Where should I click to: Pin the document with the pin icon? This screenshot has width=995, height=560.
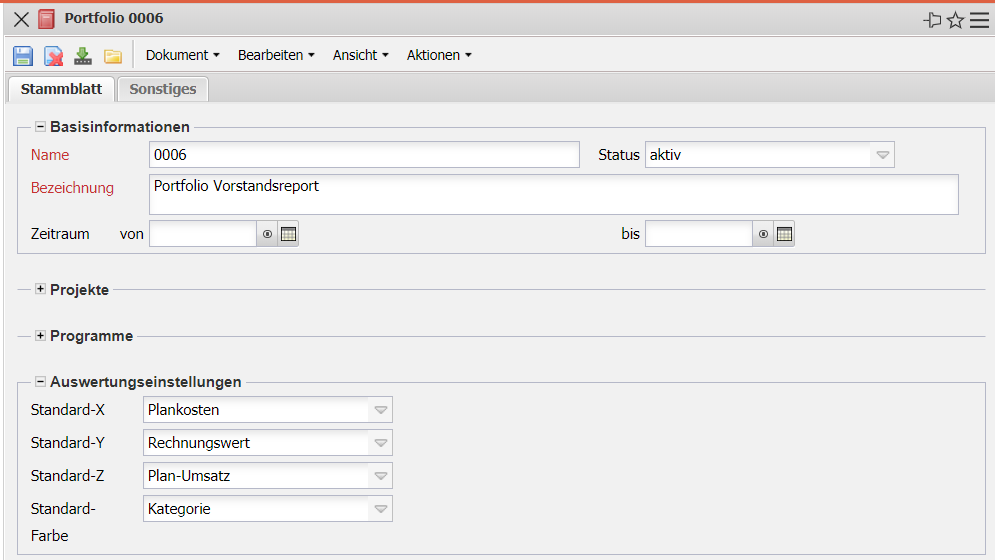(x=932, y=20)
